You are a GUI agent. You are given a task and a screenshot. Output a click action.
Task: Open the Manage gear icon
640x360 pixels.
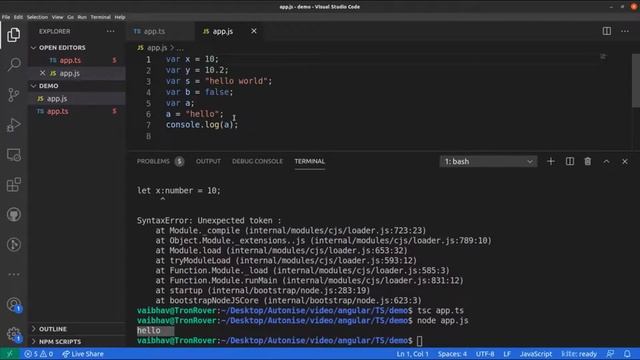pyautogui.click(x=13, y=335)
